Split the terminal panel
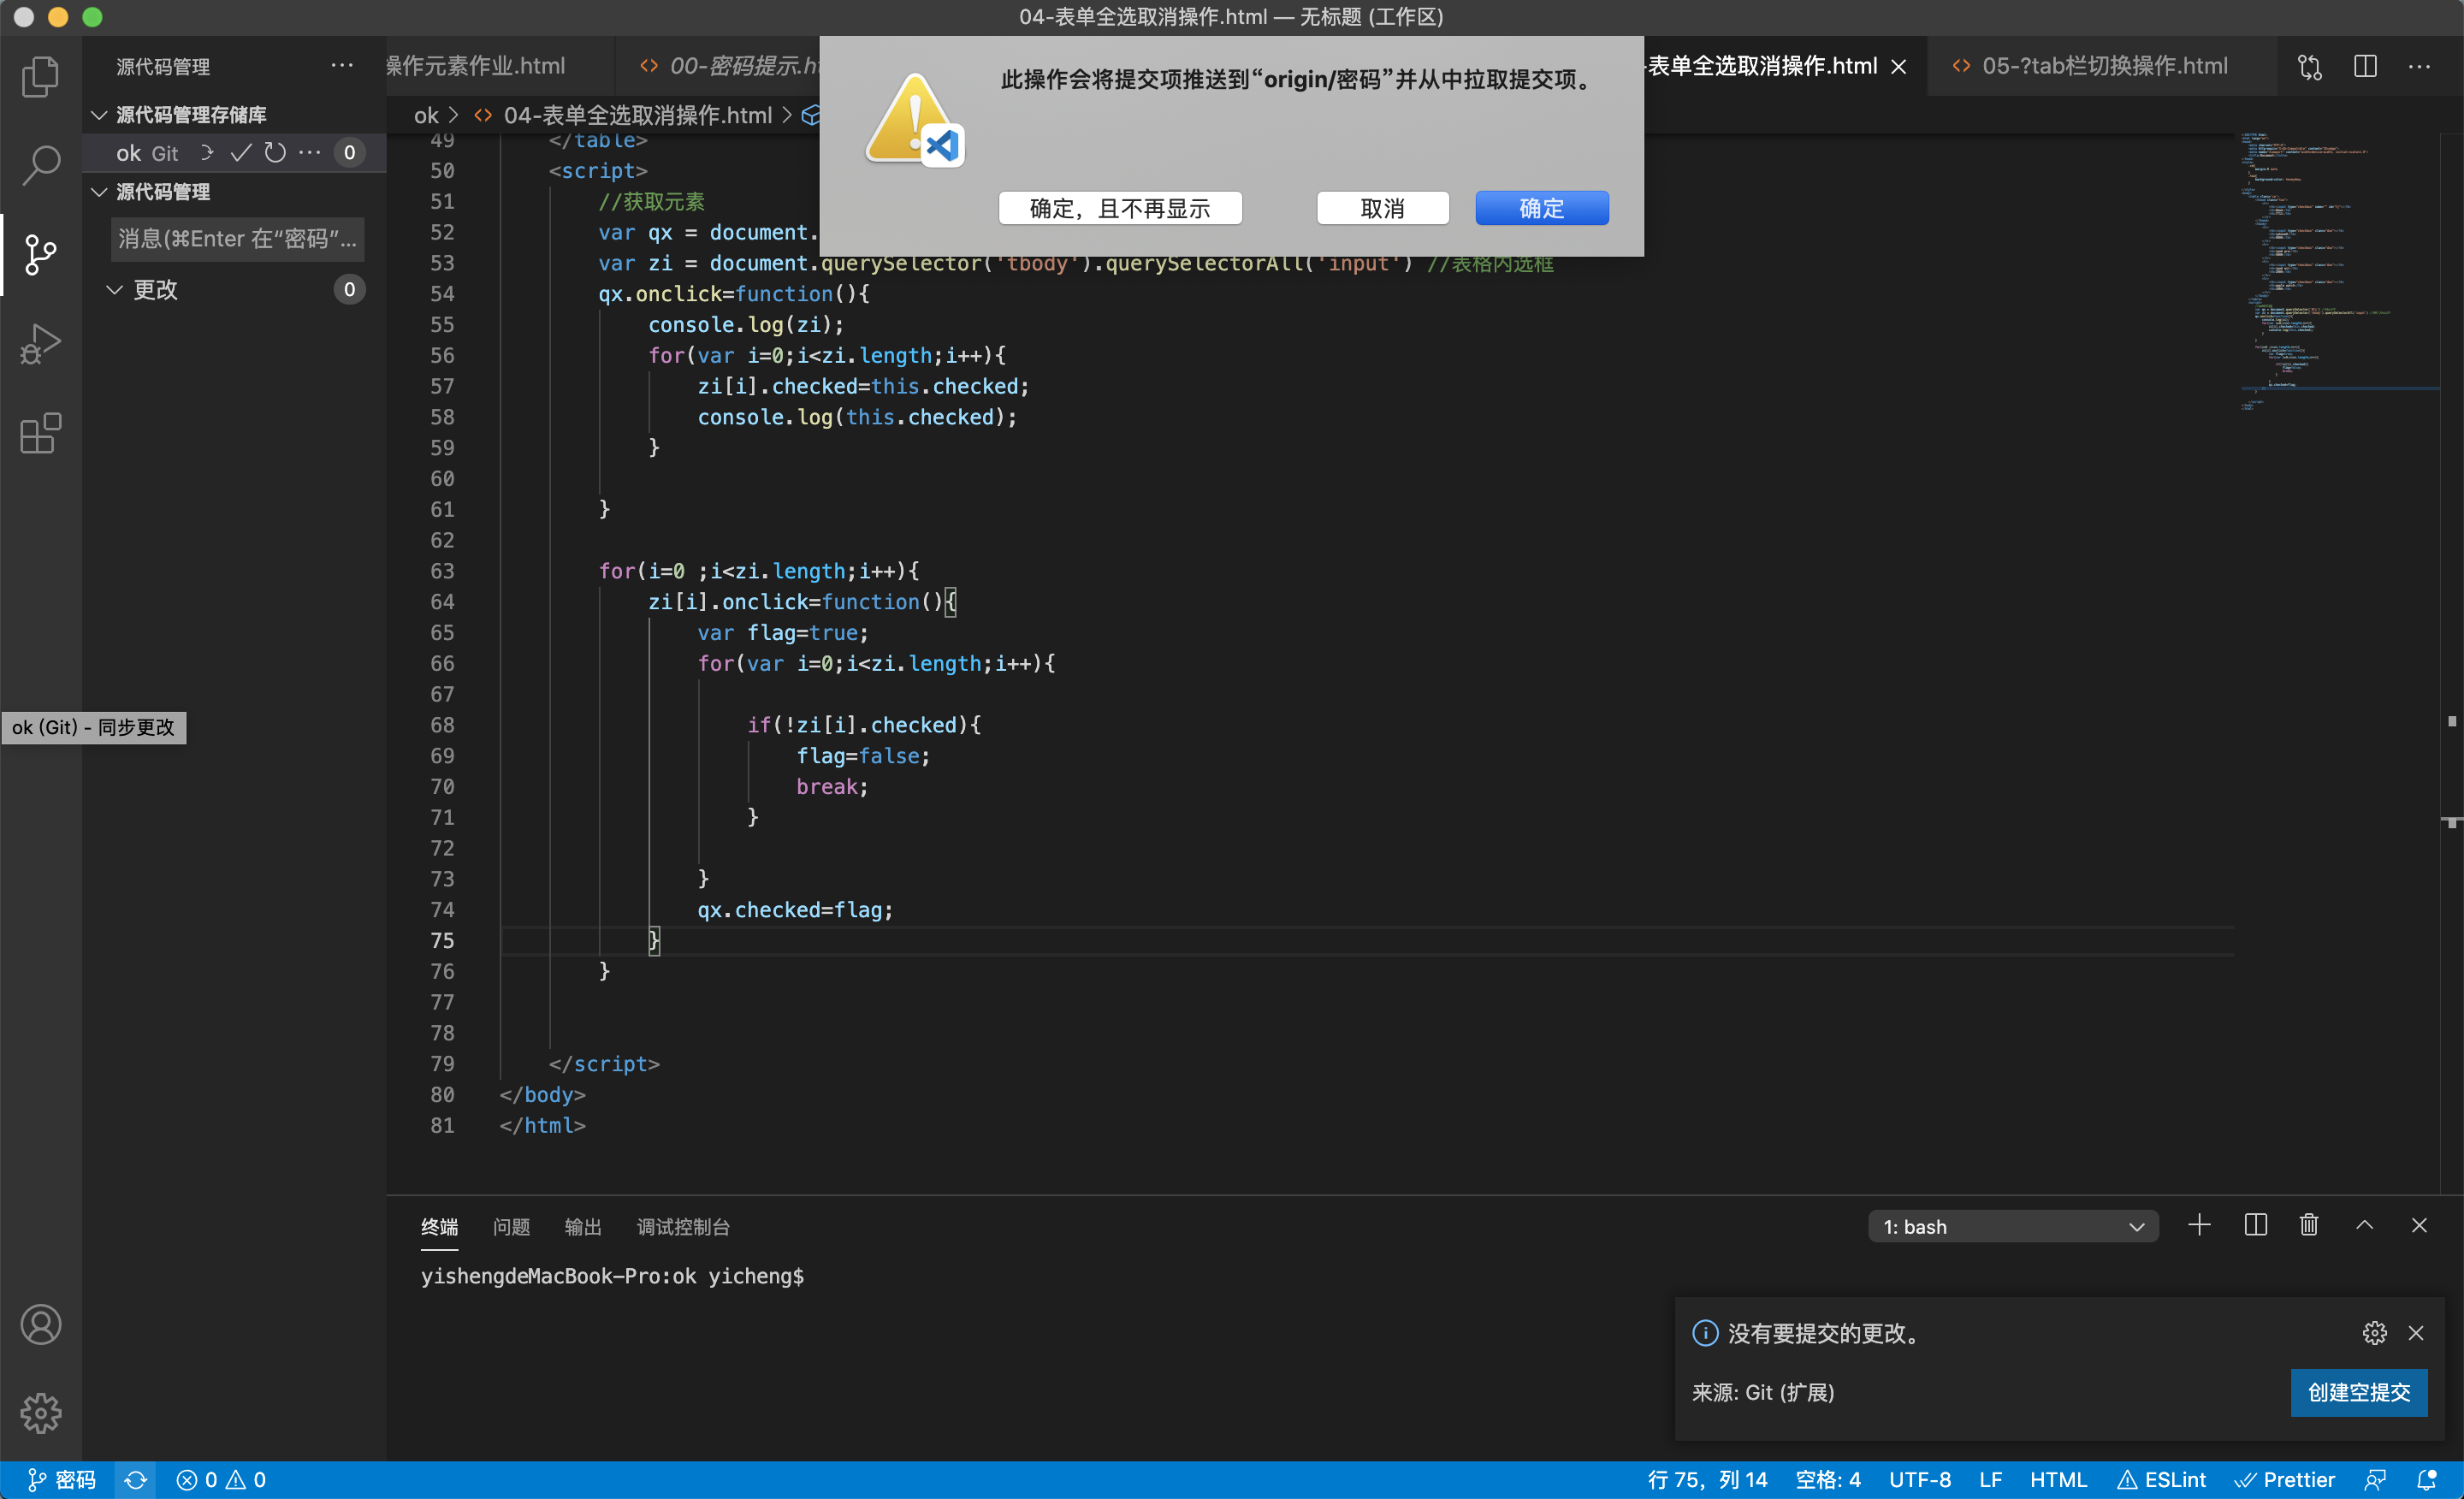The width and height of the screenshot is (2464, 1499). 2255,1225
